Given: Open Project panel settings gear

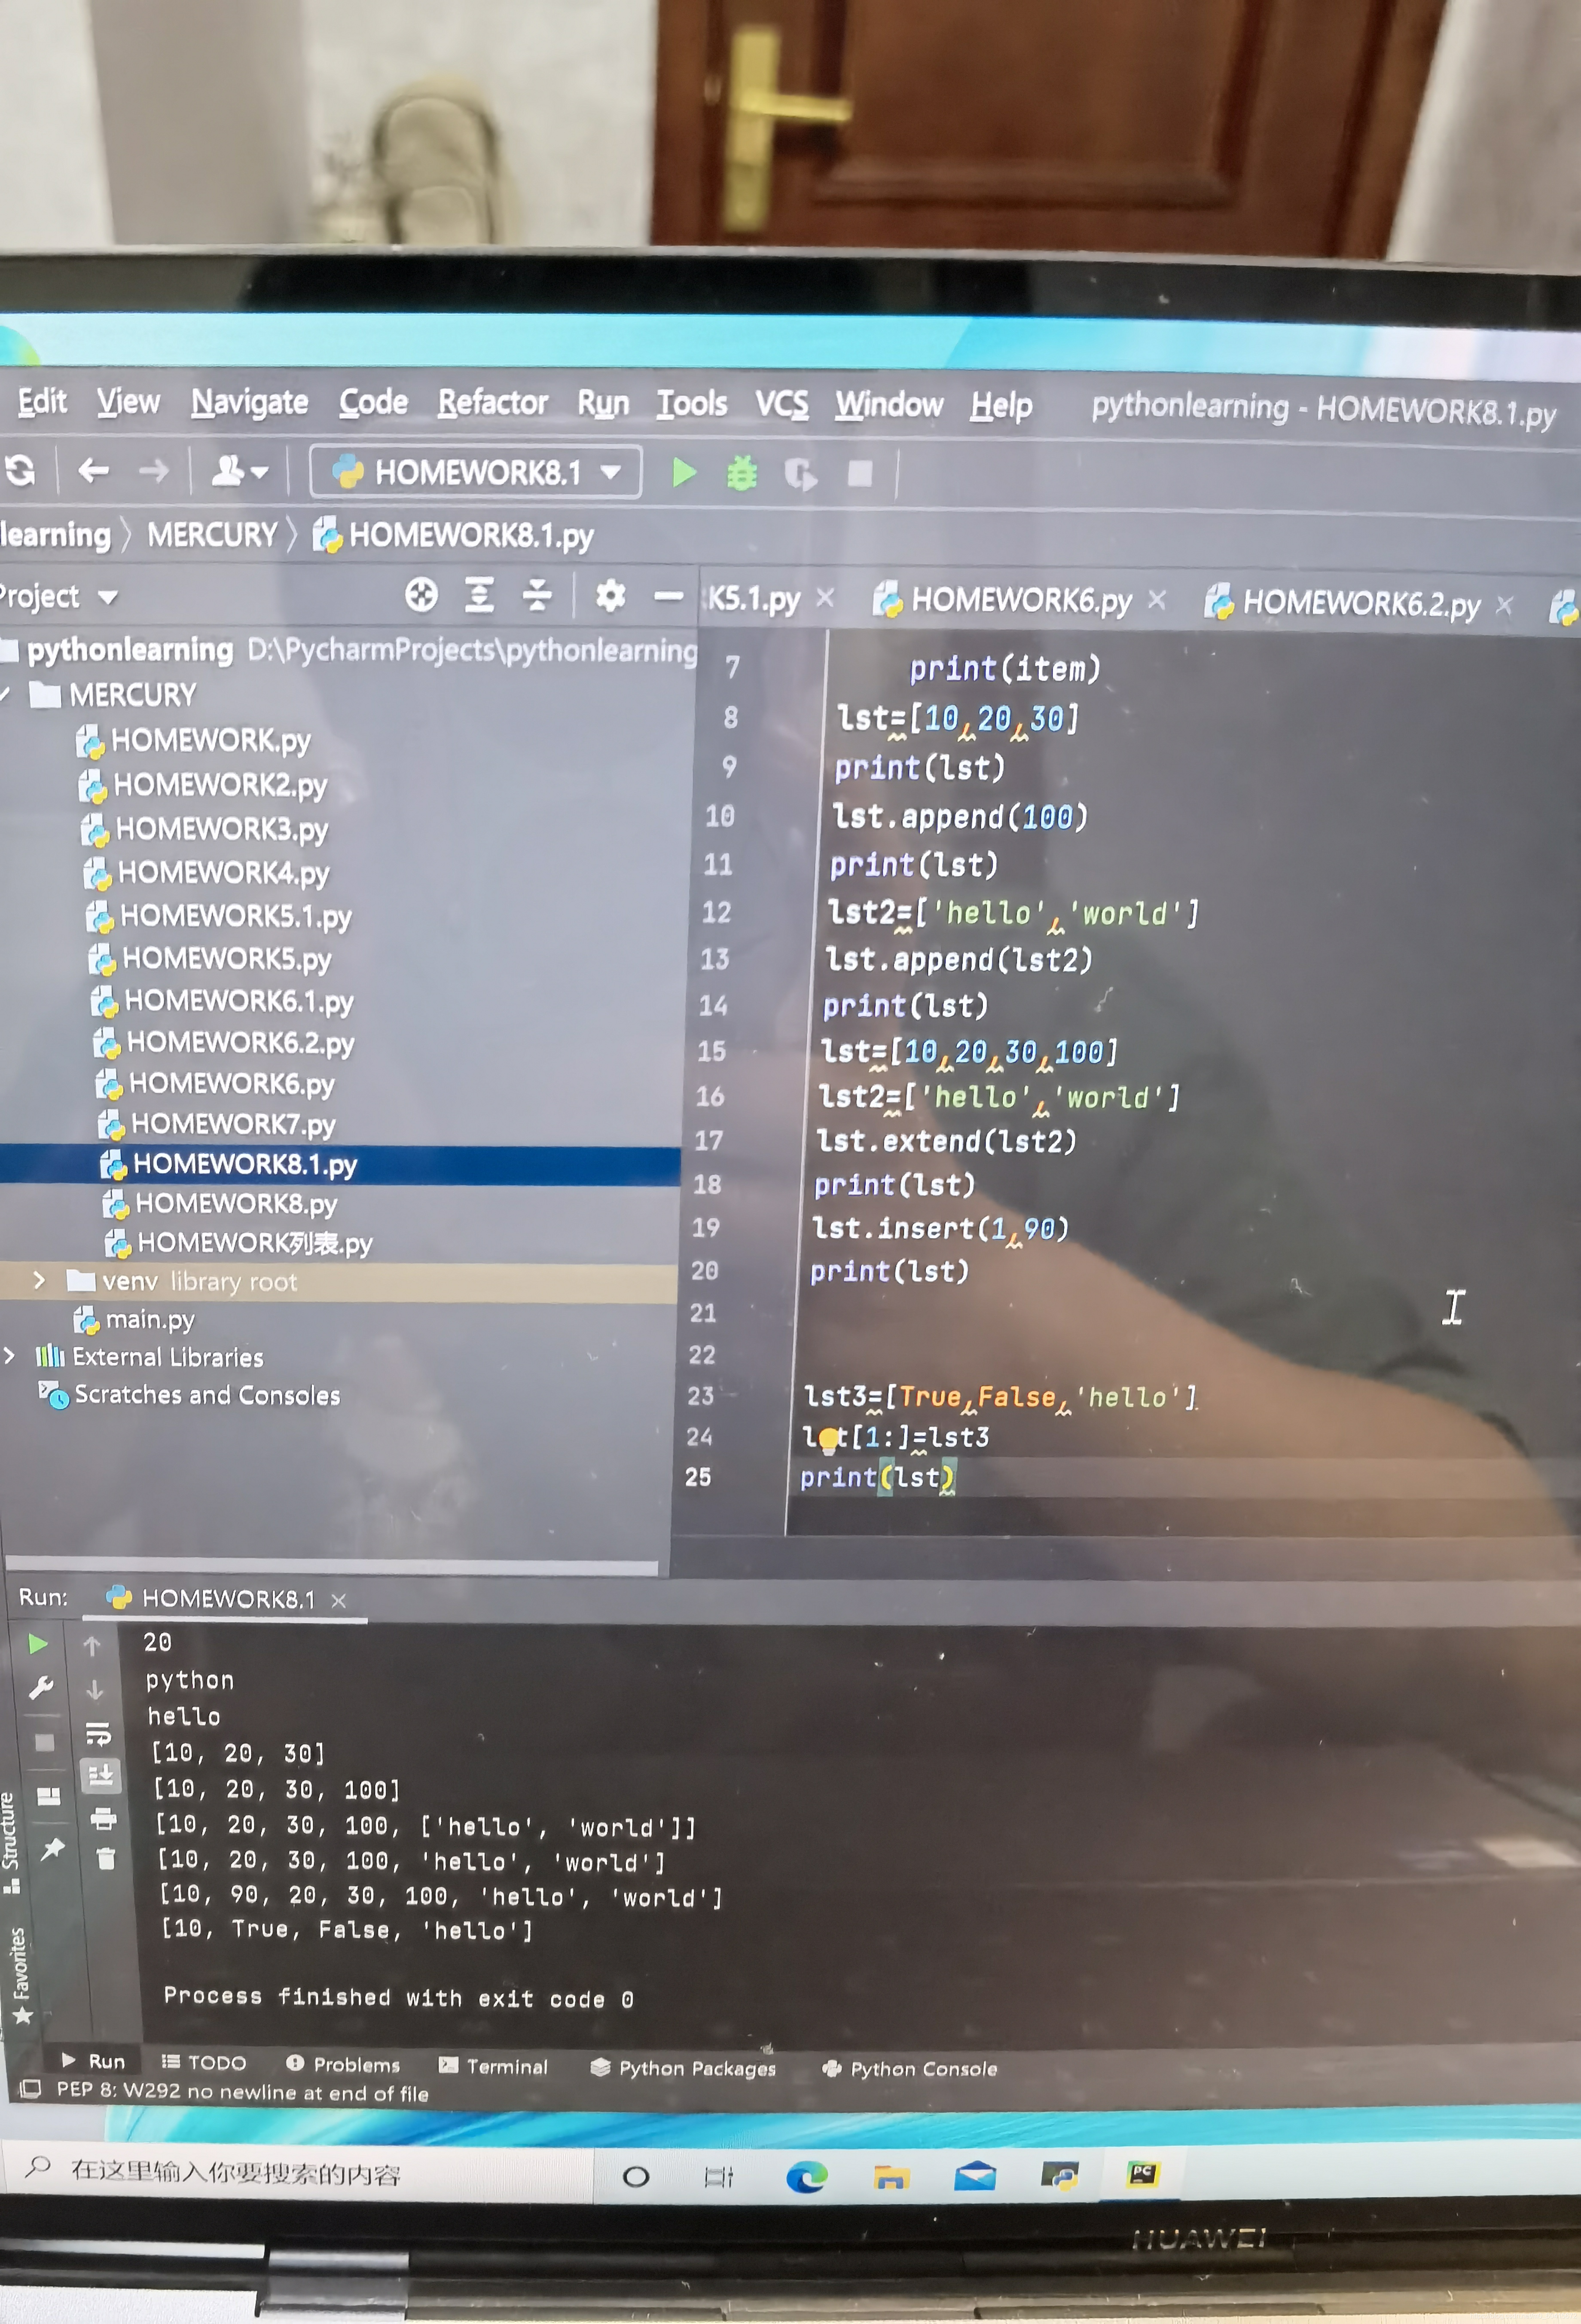Looking at the screenshot, I should [610, 597].
